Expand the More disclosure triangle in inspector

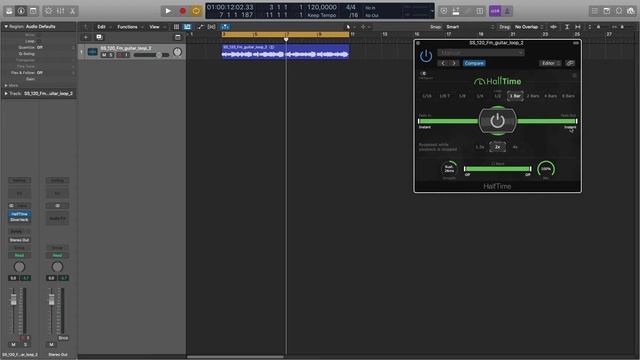(6, 85)
